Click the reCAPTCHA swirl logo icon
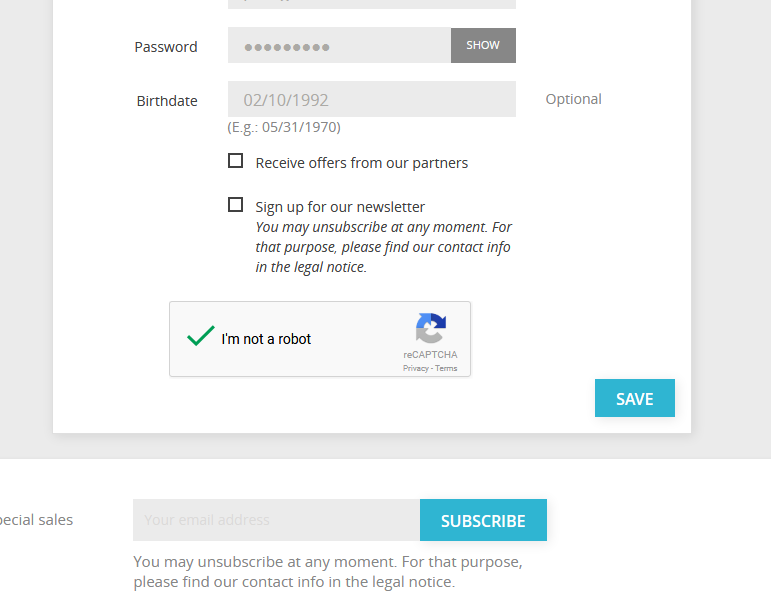Viewport: 771px width, 597px height. (x=431, y=328)
